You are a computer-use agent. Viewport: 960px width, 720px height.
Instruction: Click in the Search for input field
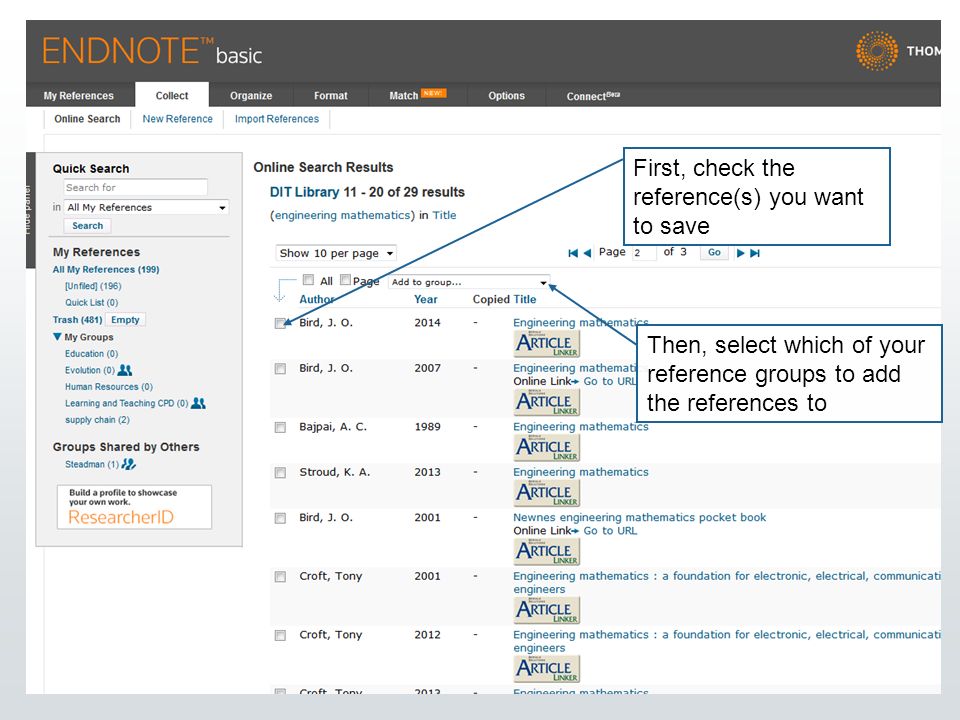135,187
